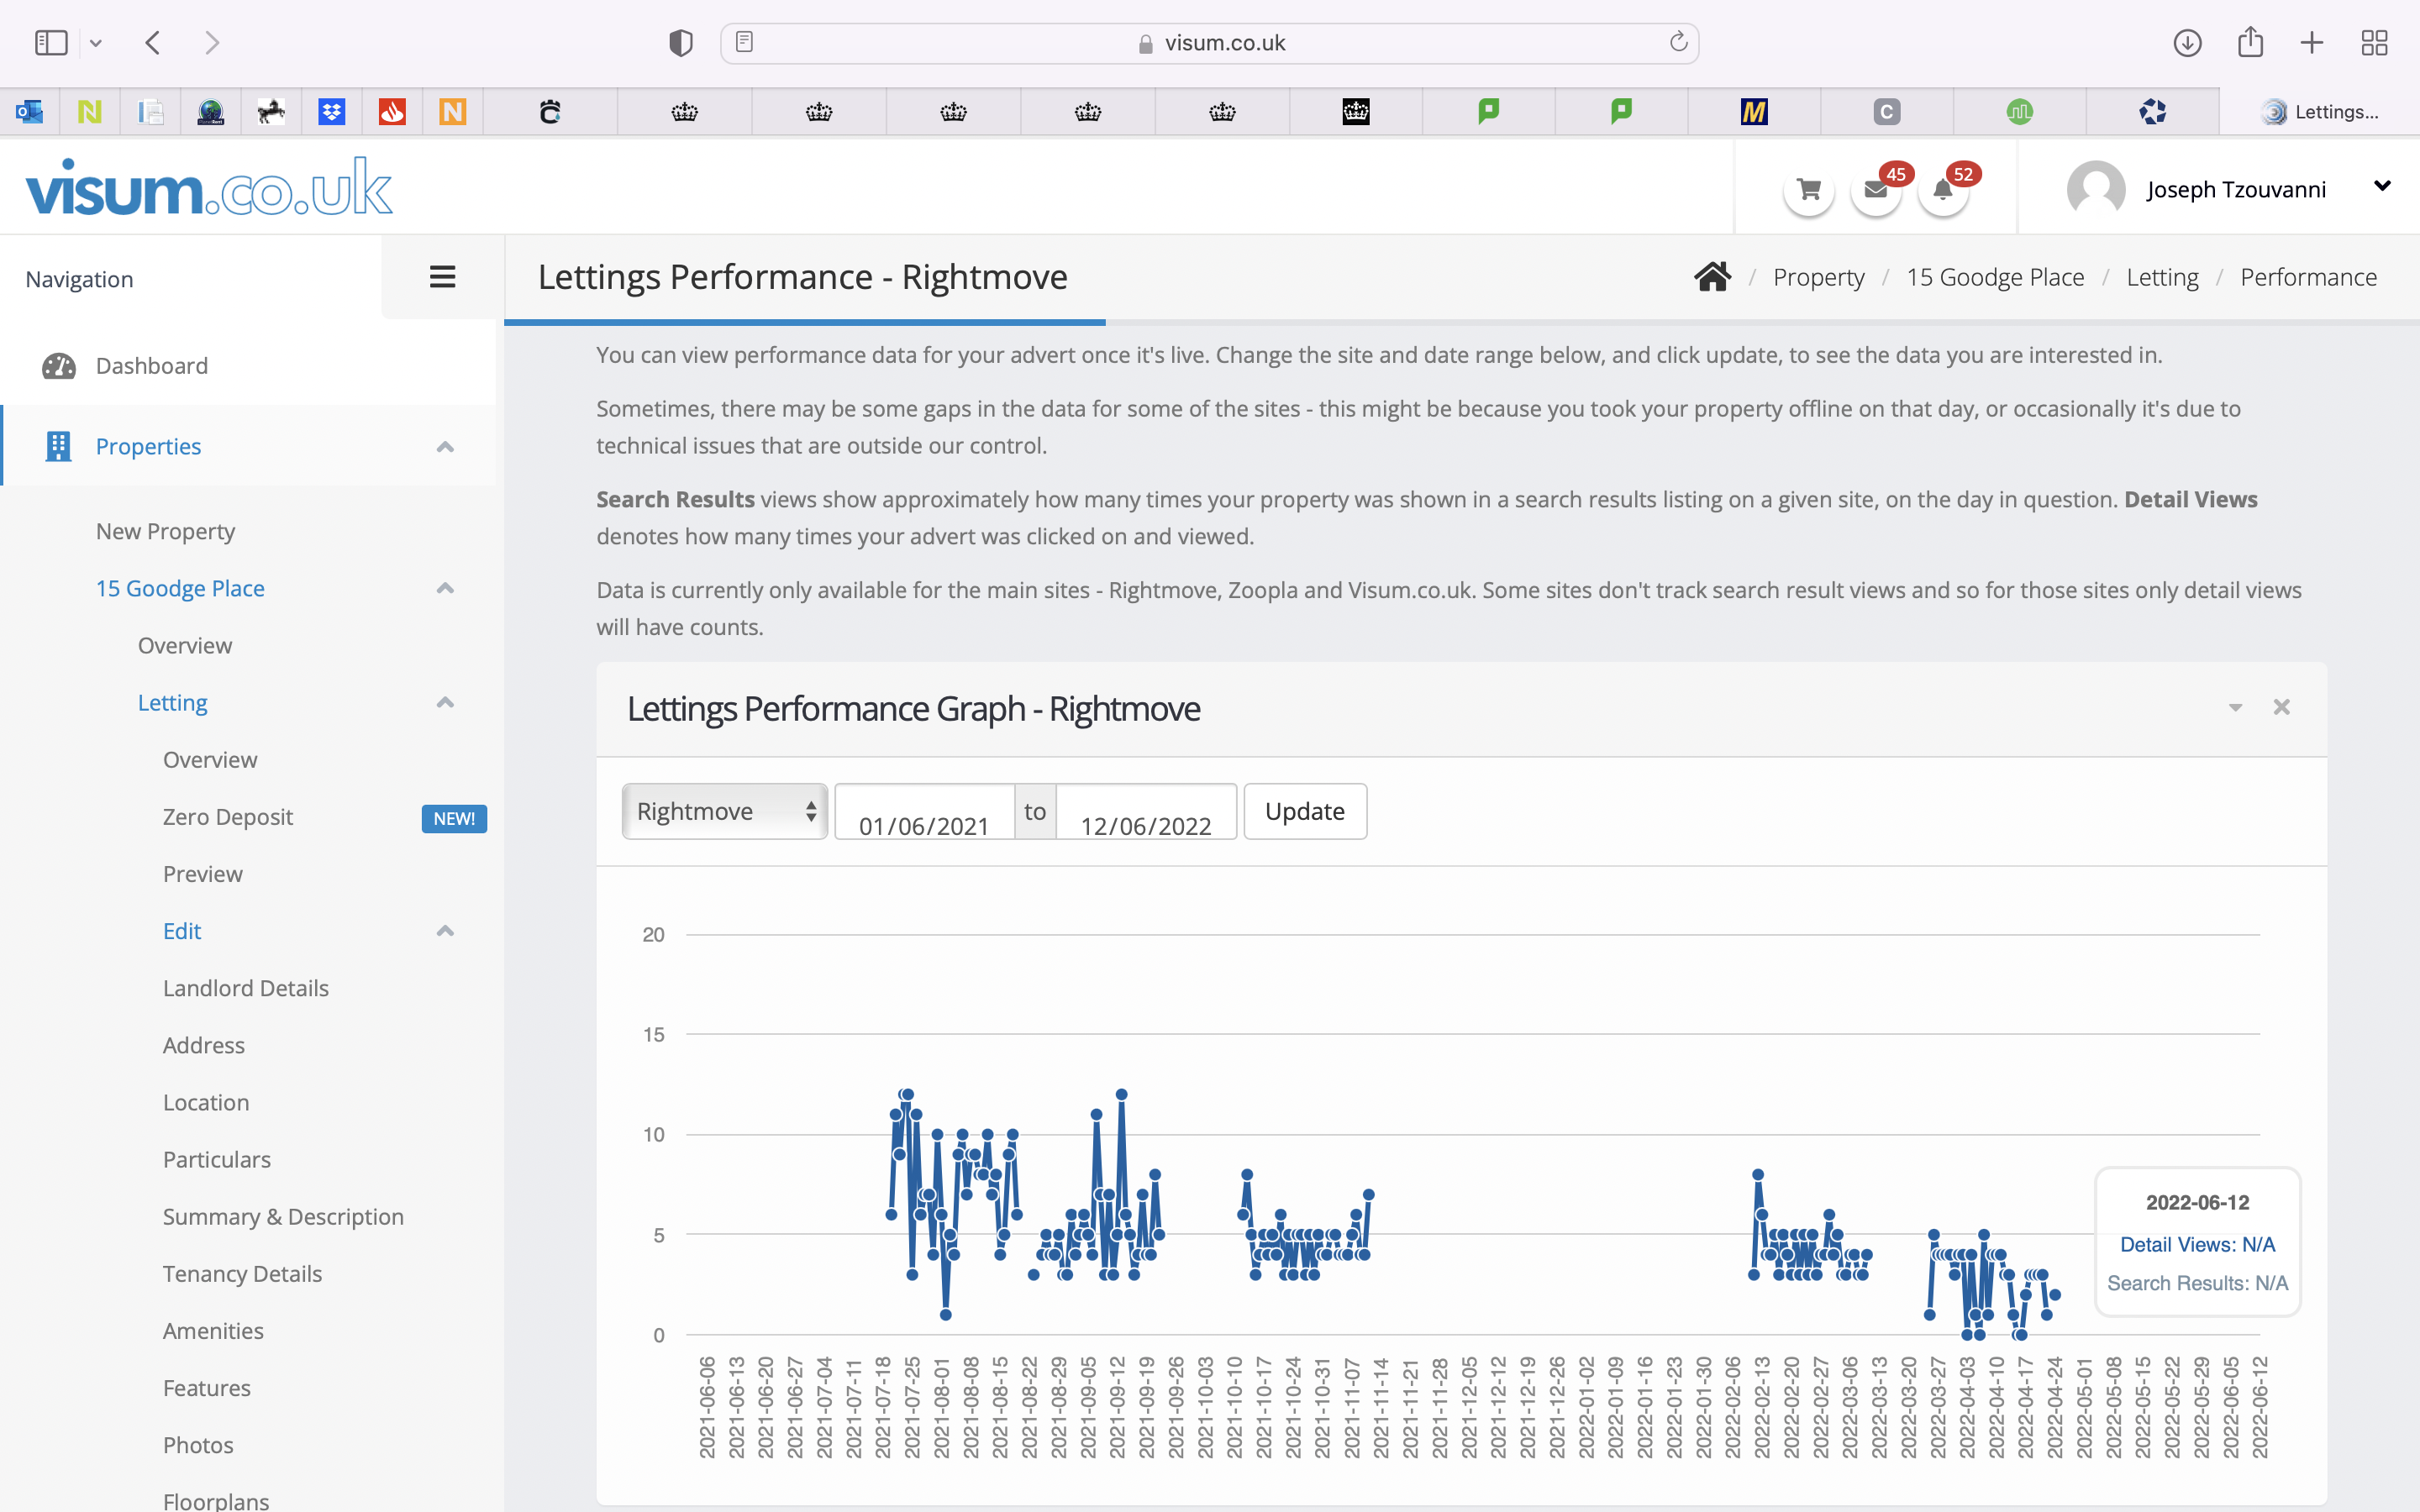
Task: Switch to the black crown tab
Action: coord(1356,111)
